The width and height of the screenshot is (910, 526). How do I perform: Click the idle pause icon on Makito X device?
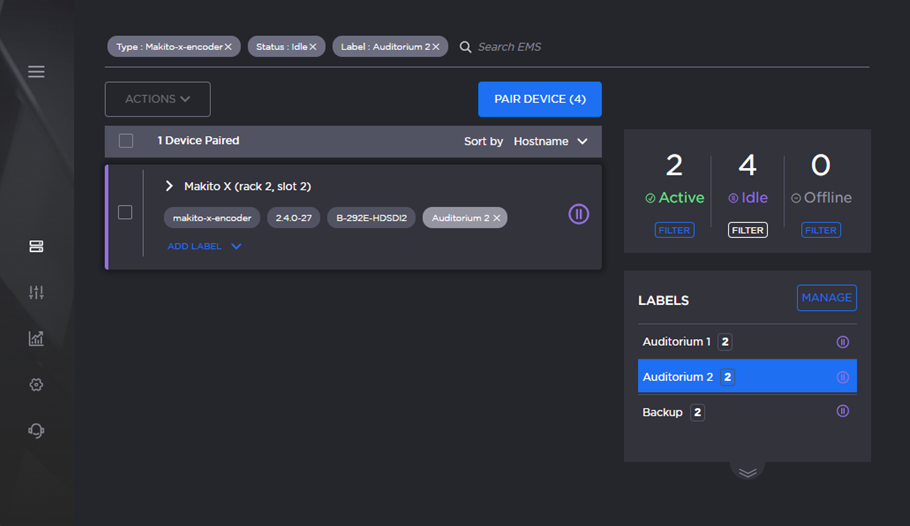tap(578, 214)
